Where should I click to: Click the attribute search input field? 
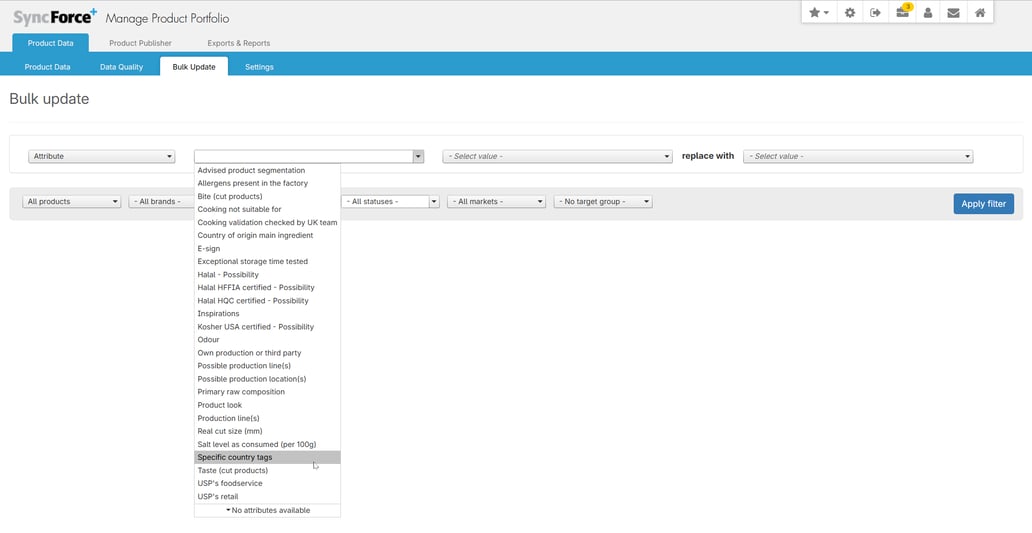point(303,157)
